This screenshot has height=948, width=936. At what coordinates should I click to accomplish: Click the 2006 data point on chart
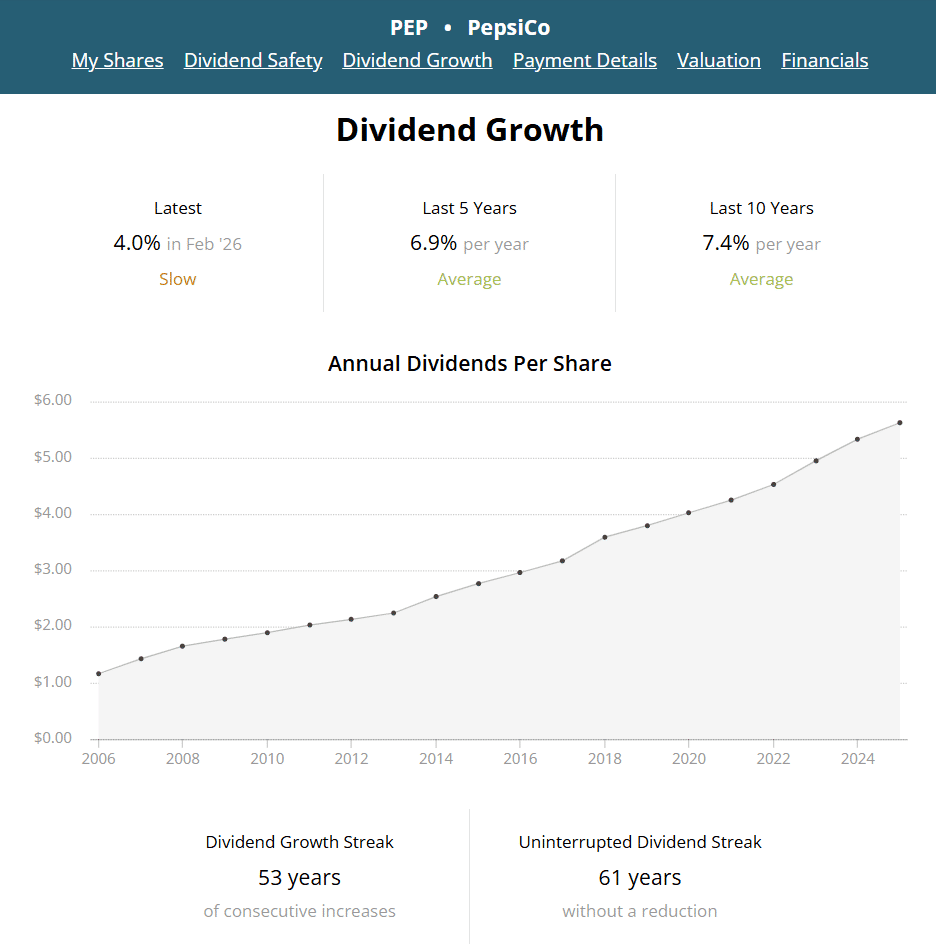coord(99,674)
